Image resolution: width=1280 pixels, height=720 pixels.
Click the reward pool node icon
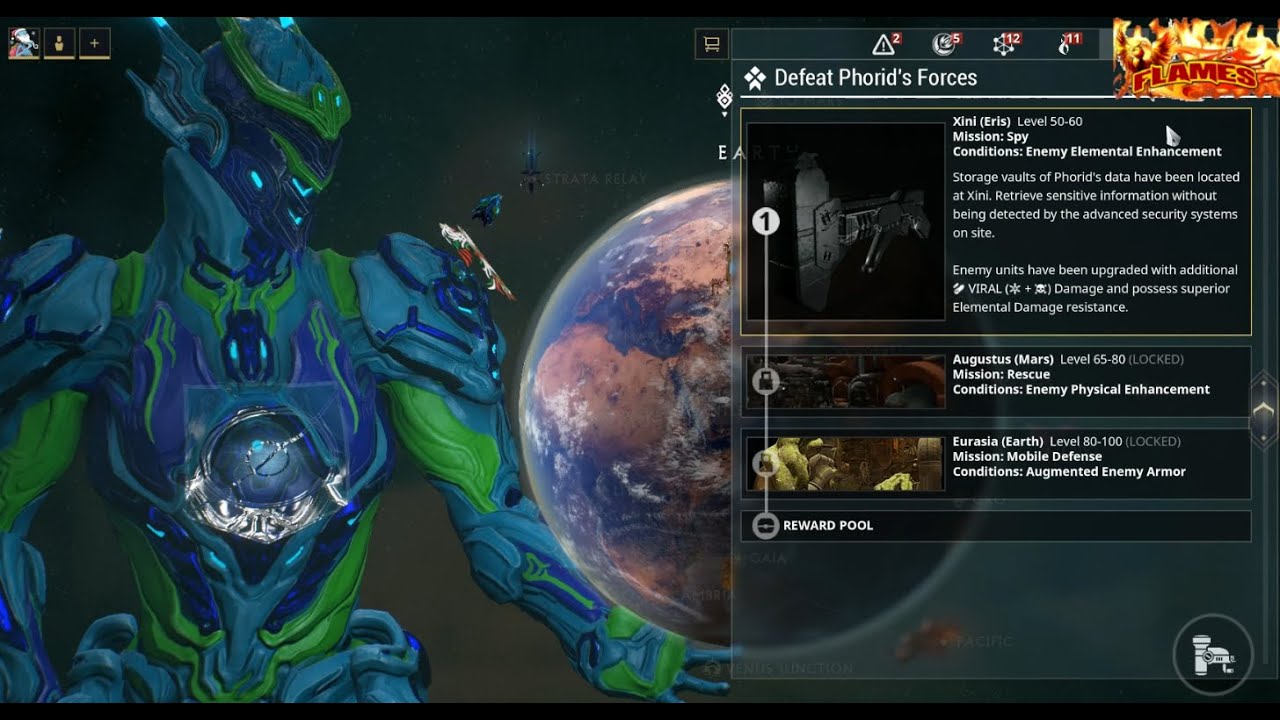pos(766,526)
